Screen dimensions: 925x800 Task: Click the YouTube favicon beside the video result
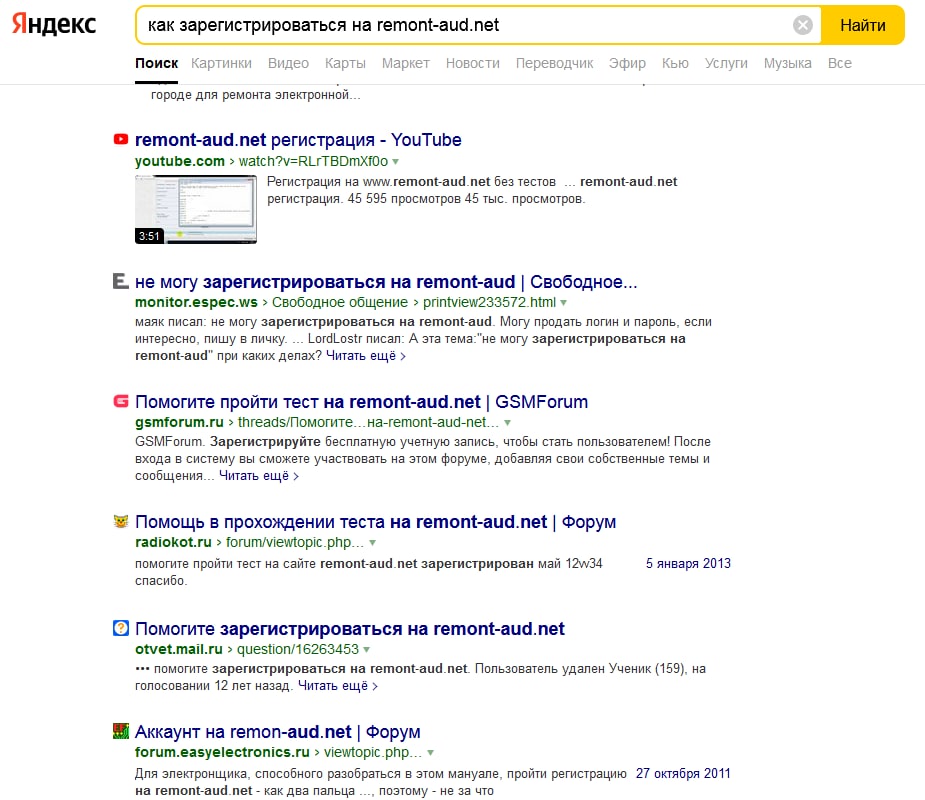coord(121,139)
